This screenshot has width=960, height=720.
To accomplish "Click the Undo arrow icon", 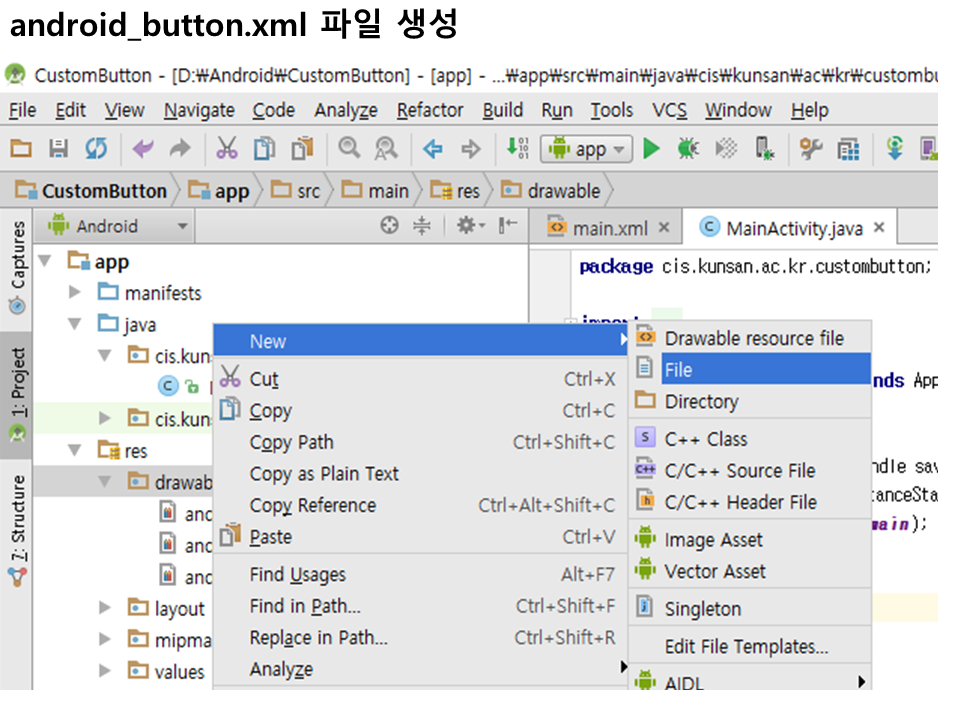I will (x=144, y=149).
